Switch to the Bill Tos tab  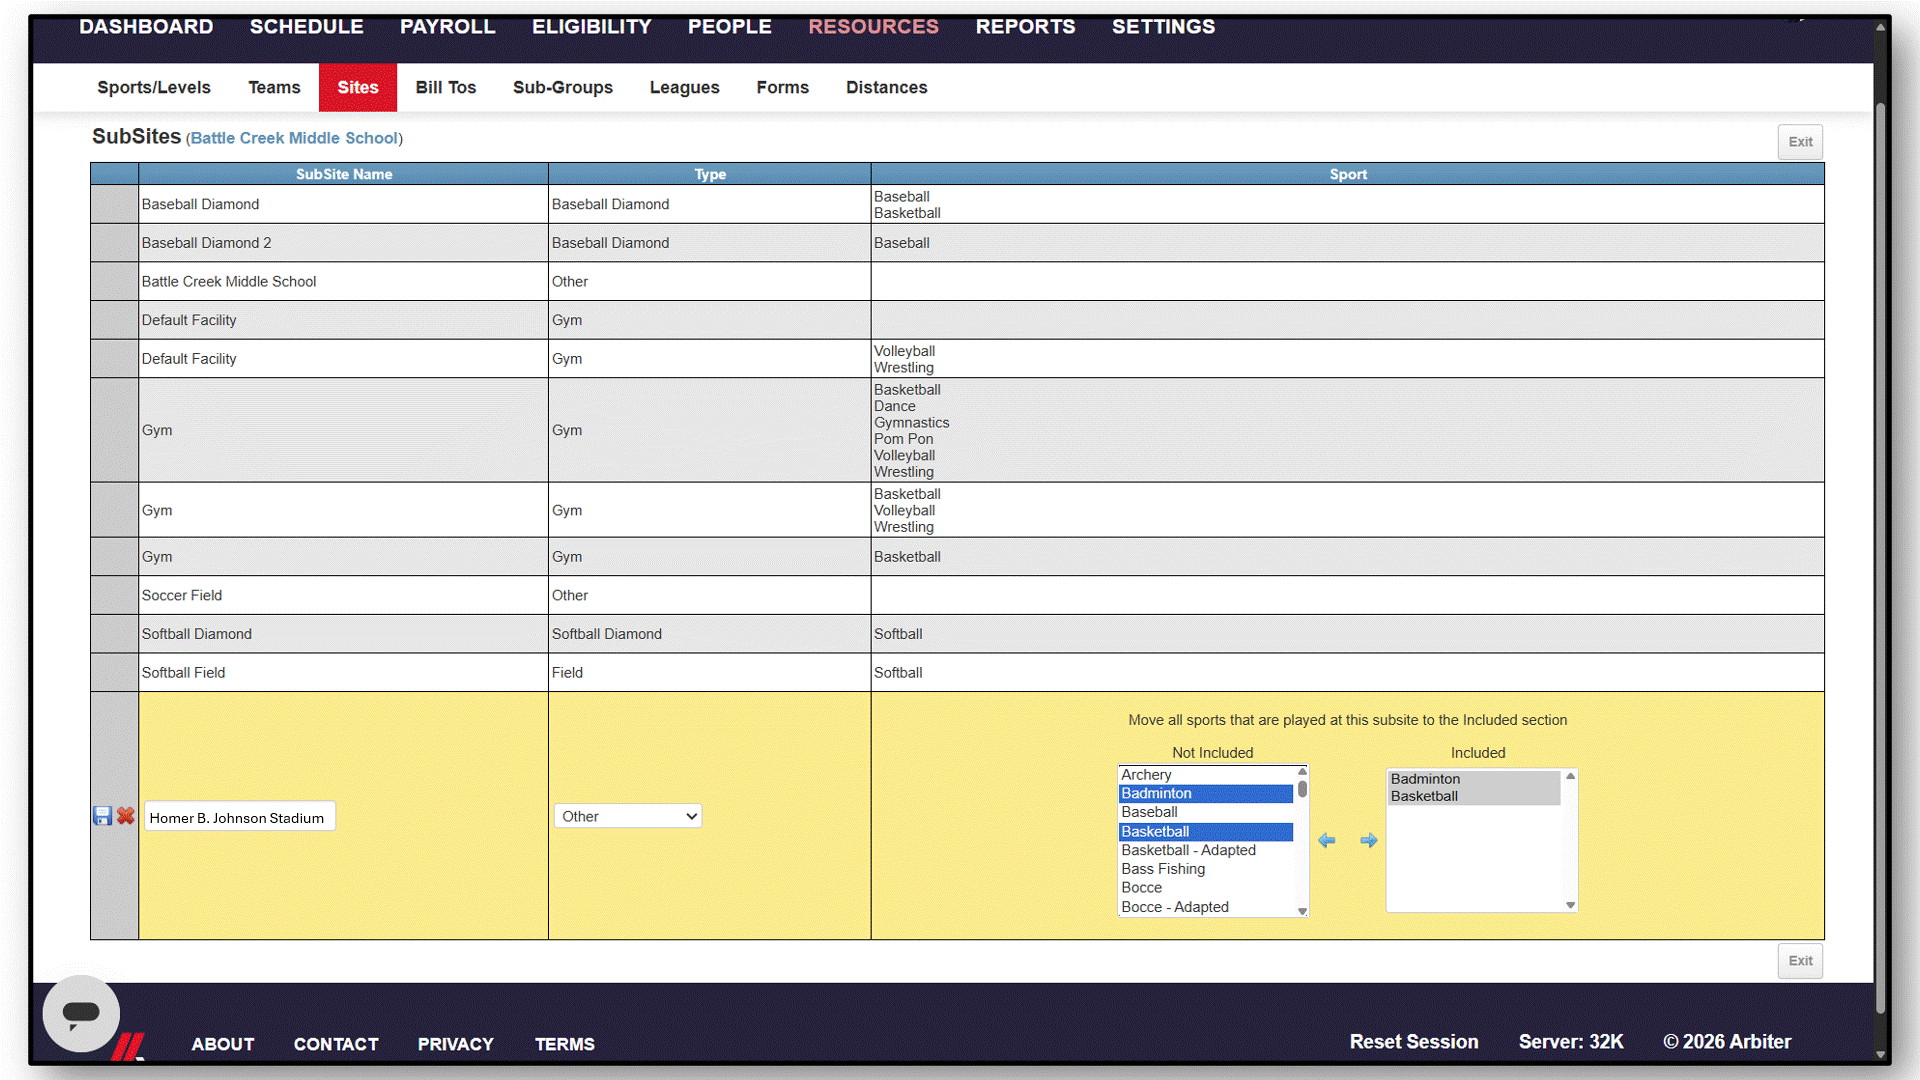point(446,87)
